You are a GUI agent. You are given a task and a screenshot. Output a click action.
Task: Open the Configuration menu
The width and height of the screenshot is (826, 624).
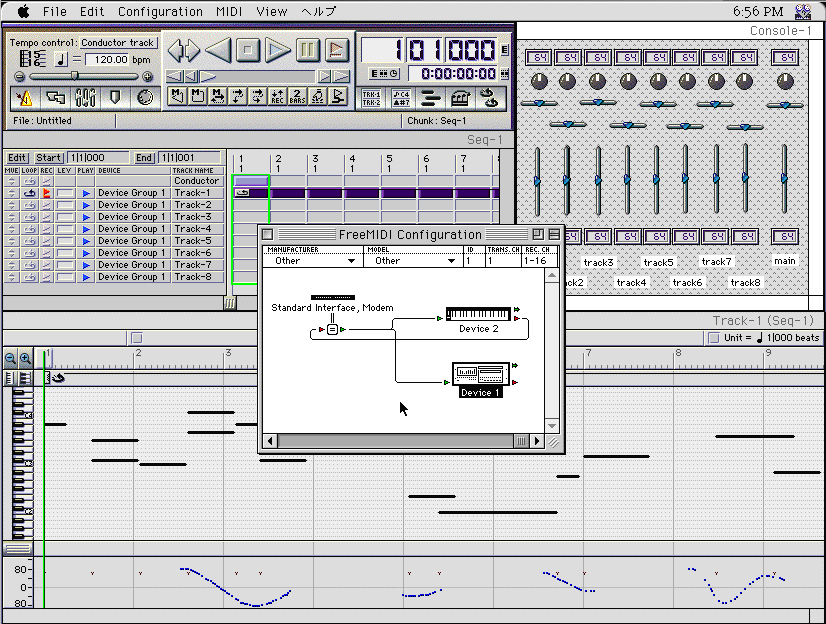click(160, 12)
